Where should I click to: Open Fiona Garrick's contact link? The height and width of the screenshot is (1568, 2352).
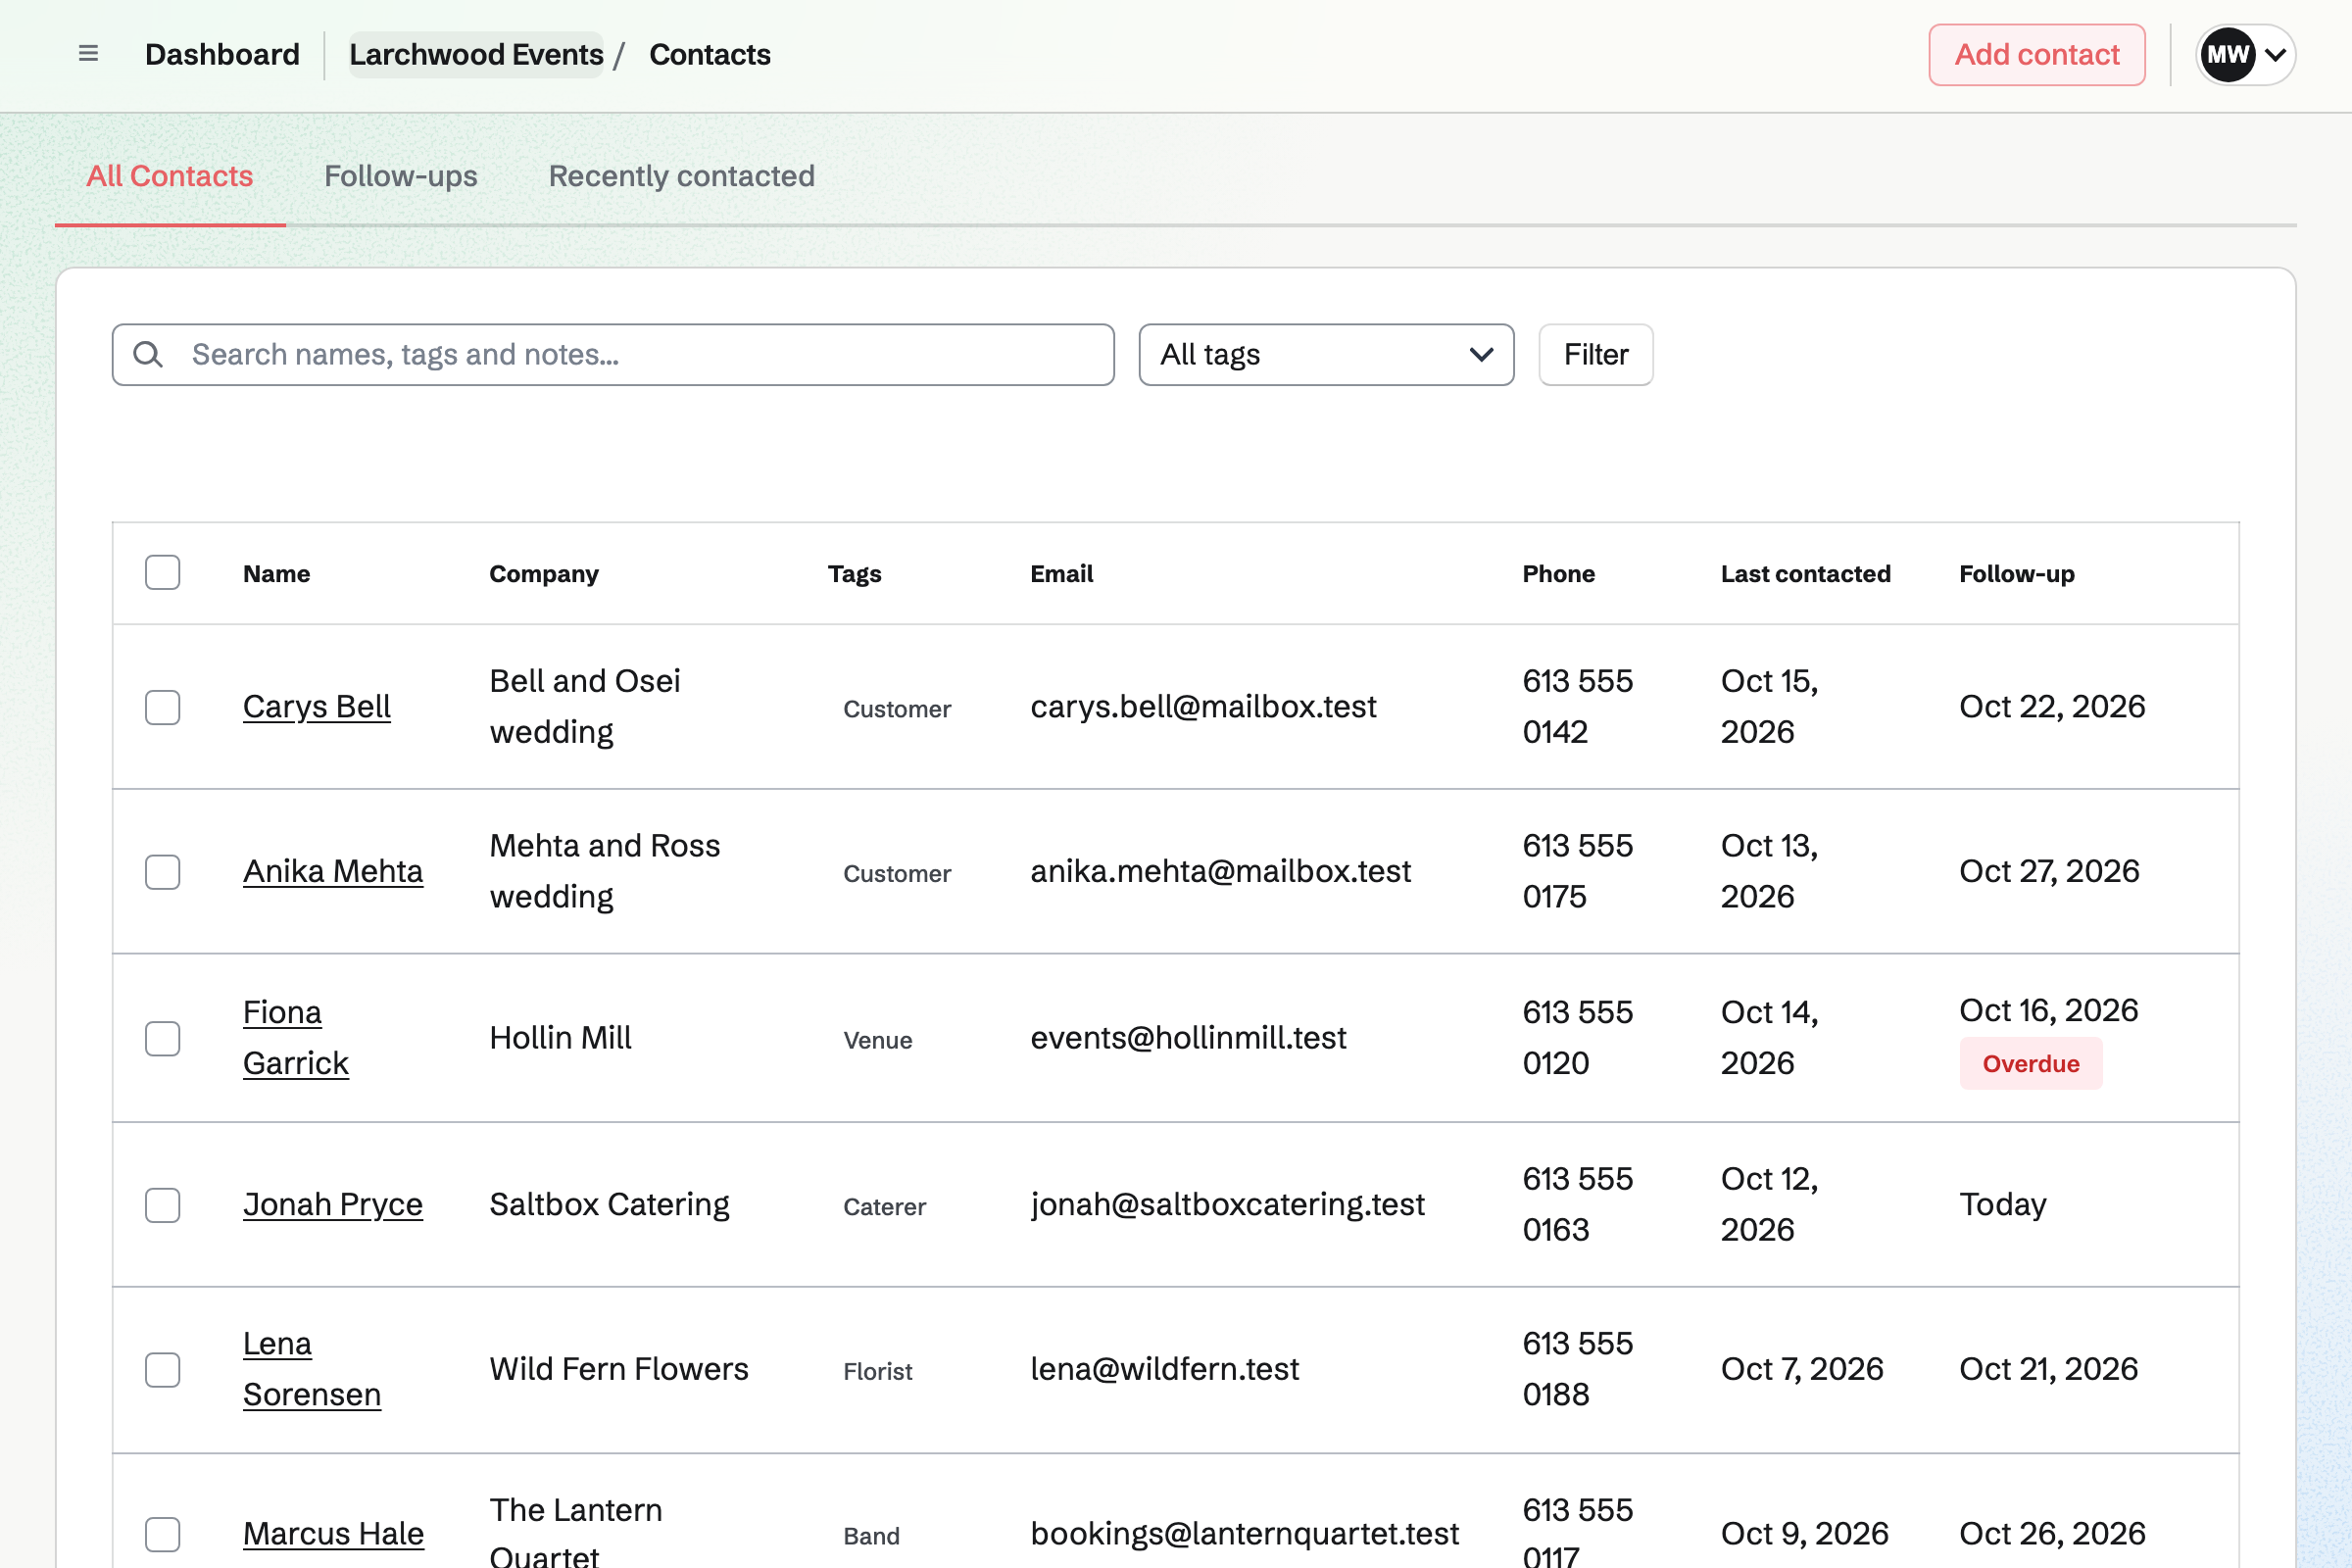pyautogui.click(x=296, y=1038)
